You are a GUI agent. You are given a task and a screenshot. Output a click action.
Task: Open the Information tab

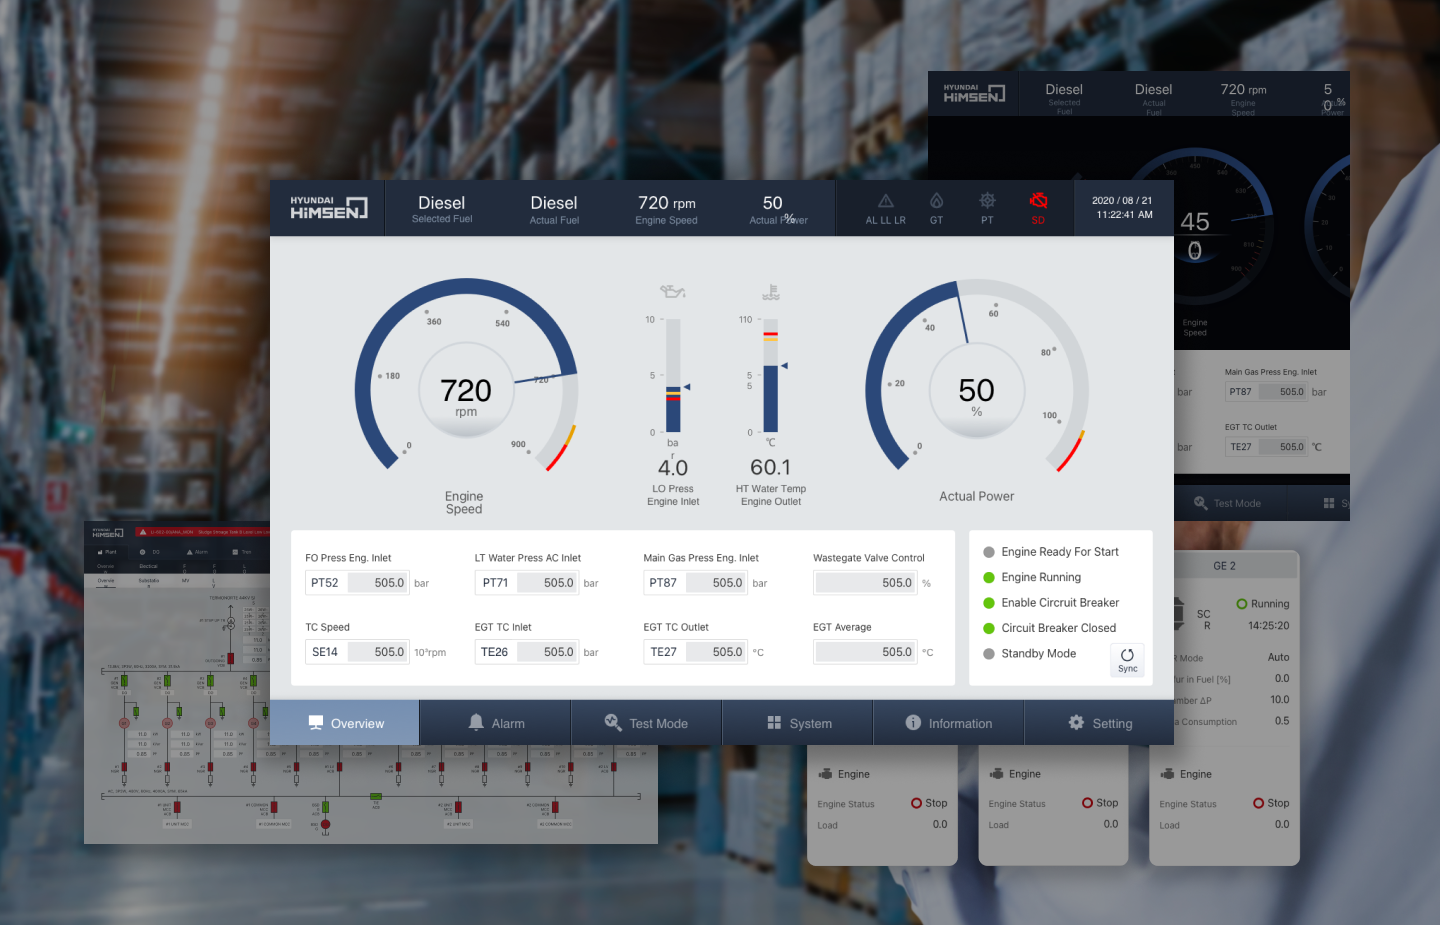(x=948, y=723)
